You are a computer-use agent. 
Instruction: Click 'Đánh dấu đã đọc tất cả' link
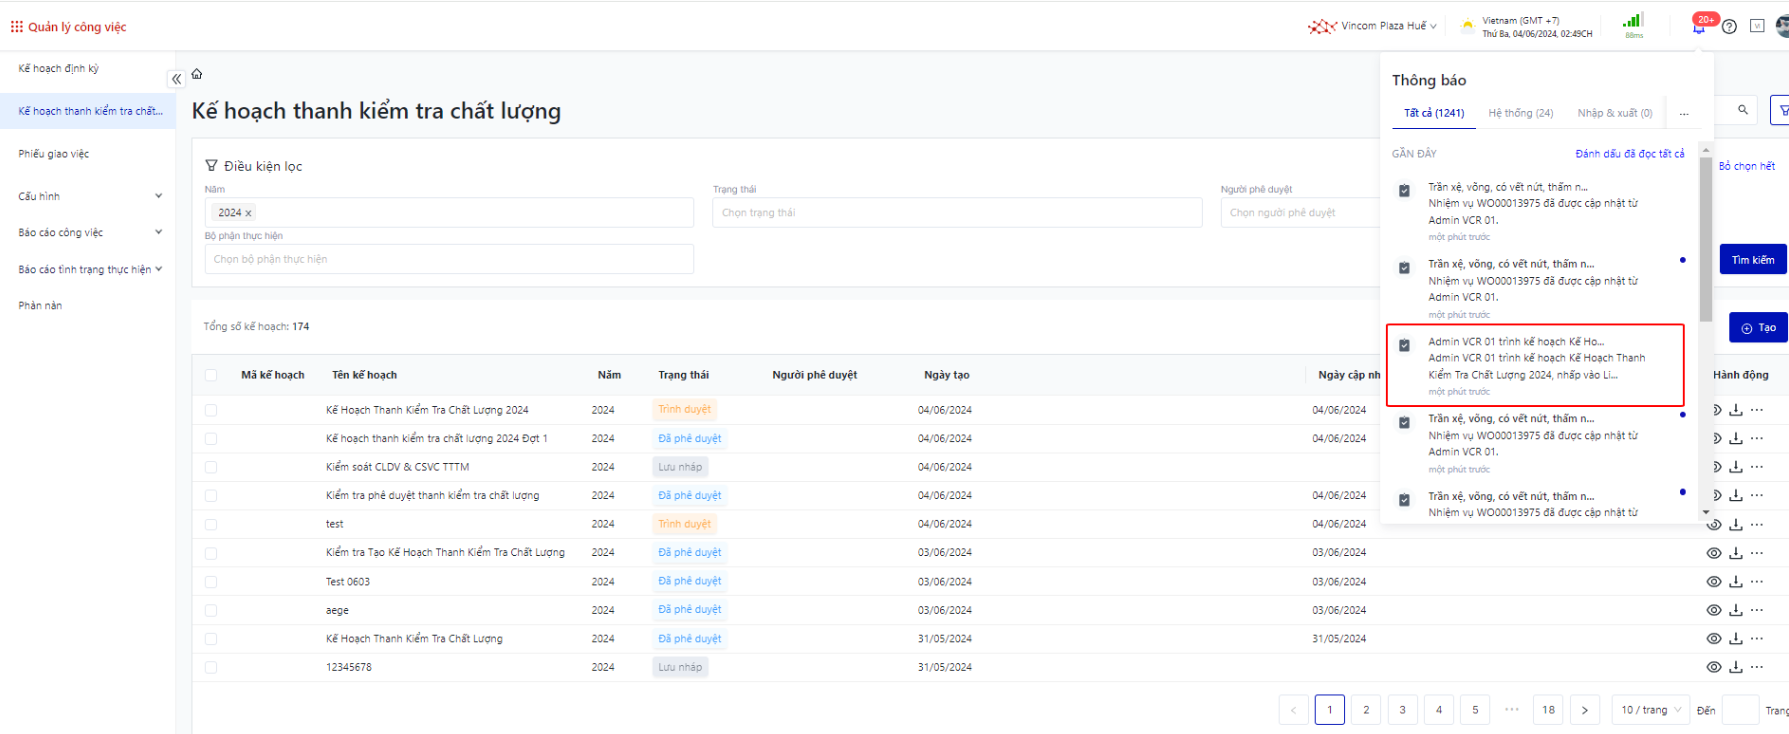(1629, 154)
